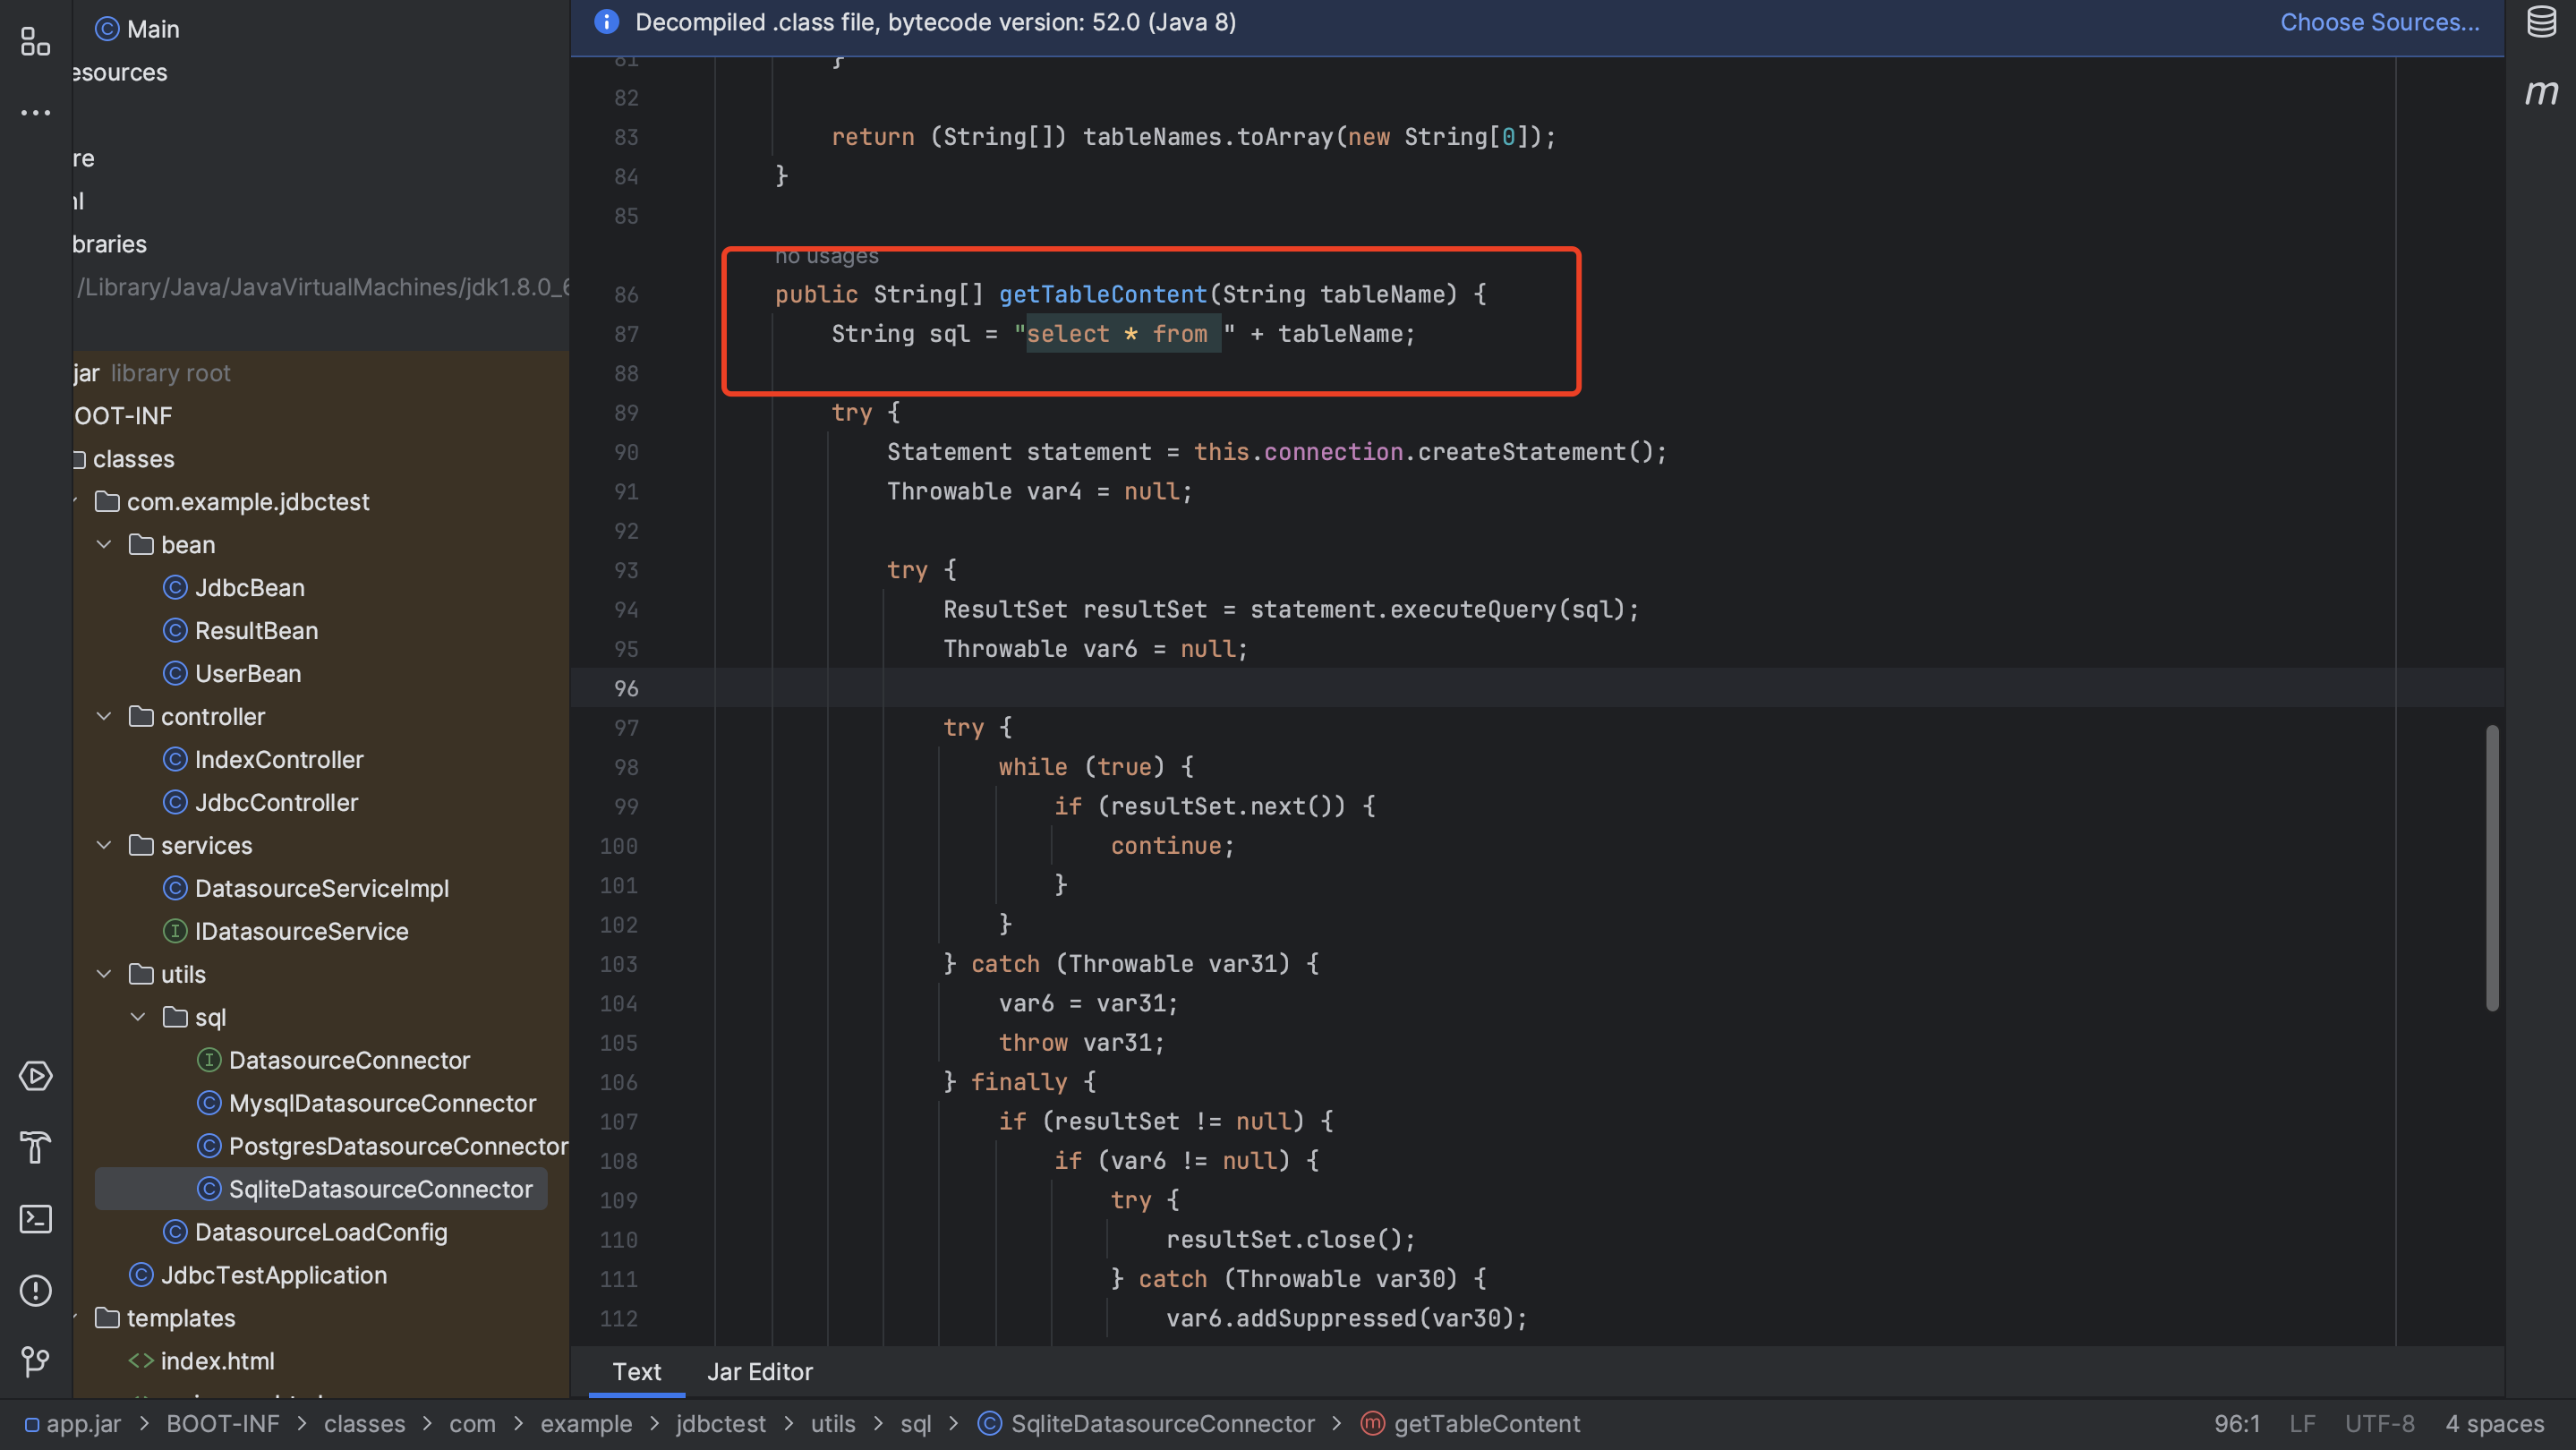This screenshot has width=2576, height=1450.
Task: Open the Terminal tool window
Action: [x=35, y=1219]
